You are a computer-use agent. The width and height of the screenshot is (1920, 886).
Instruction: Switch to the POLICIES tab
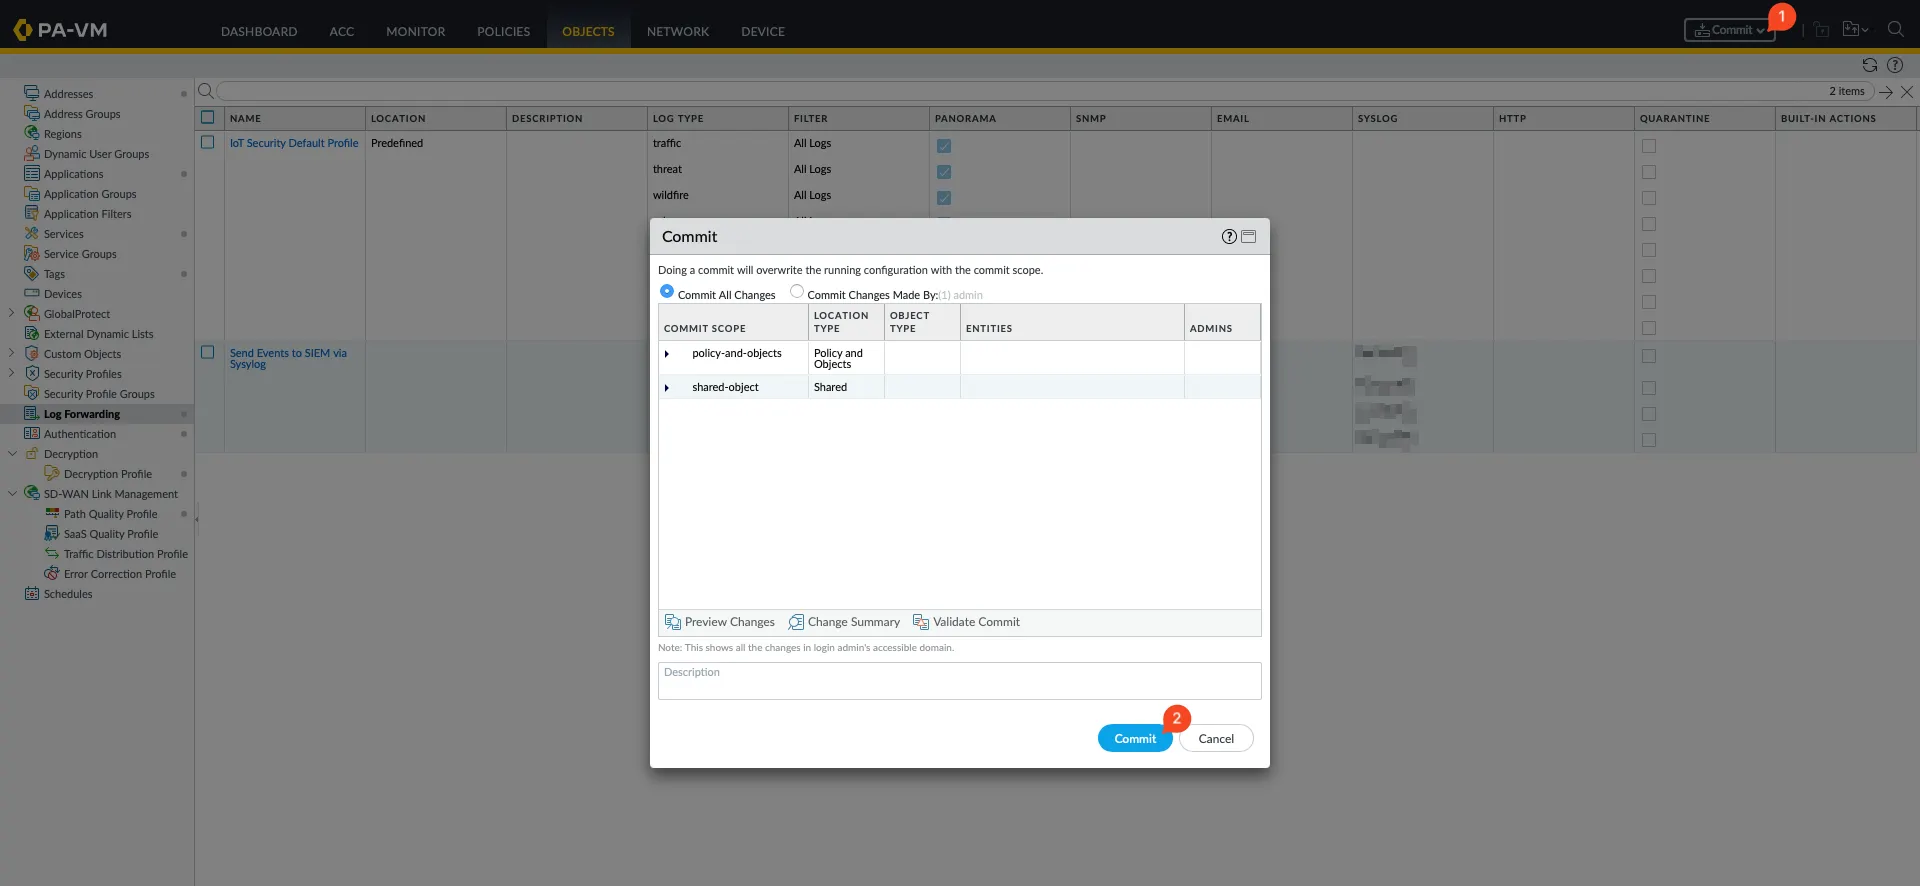coord(503,31)
